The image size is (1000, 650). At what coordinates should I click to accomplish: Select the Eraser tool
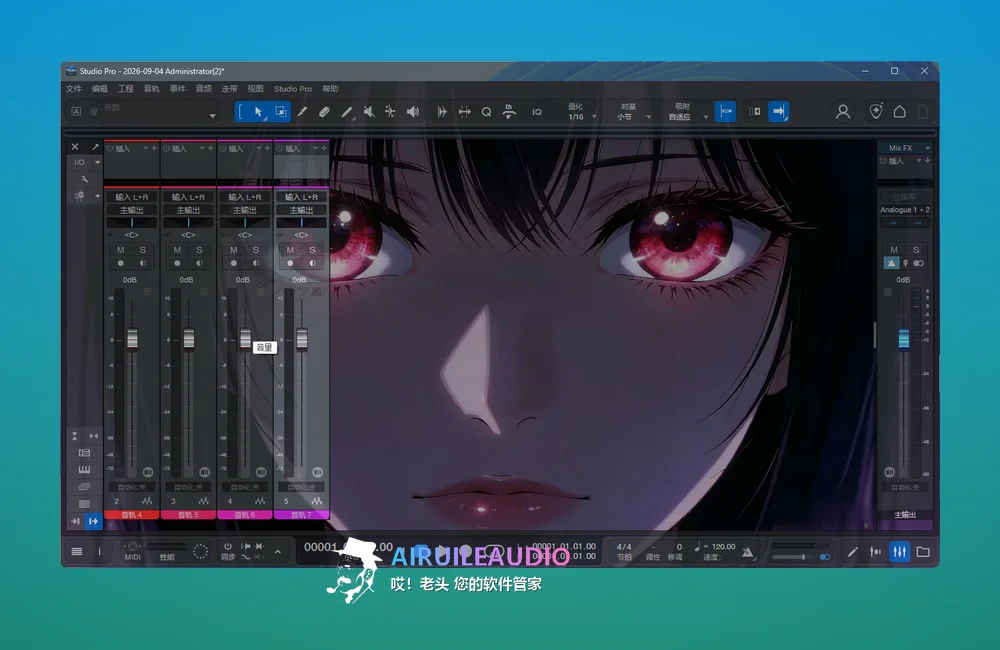(x=324, y=112)
